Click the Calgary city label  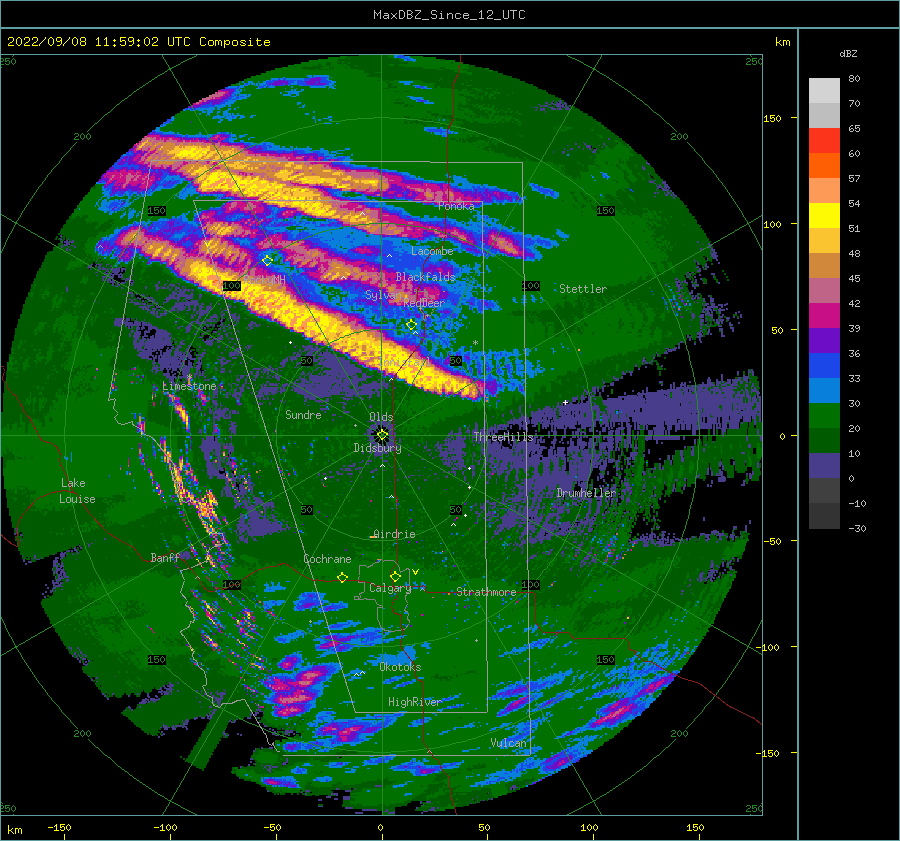pyautogui.click(x=390, y=588)
